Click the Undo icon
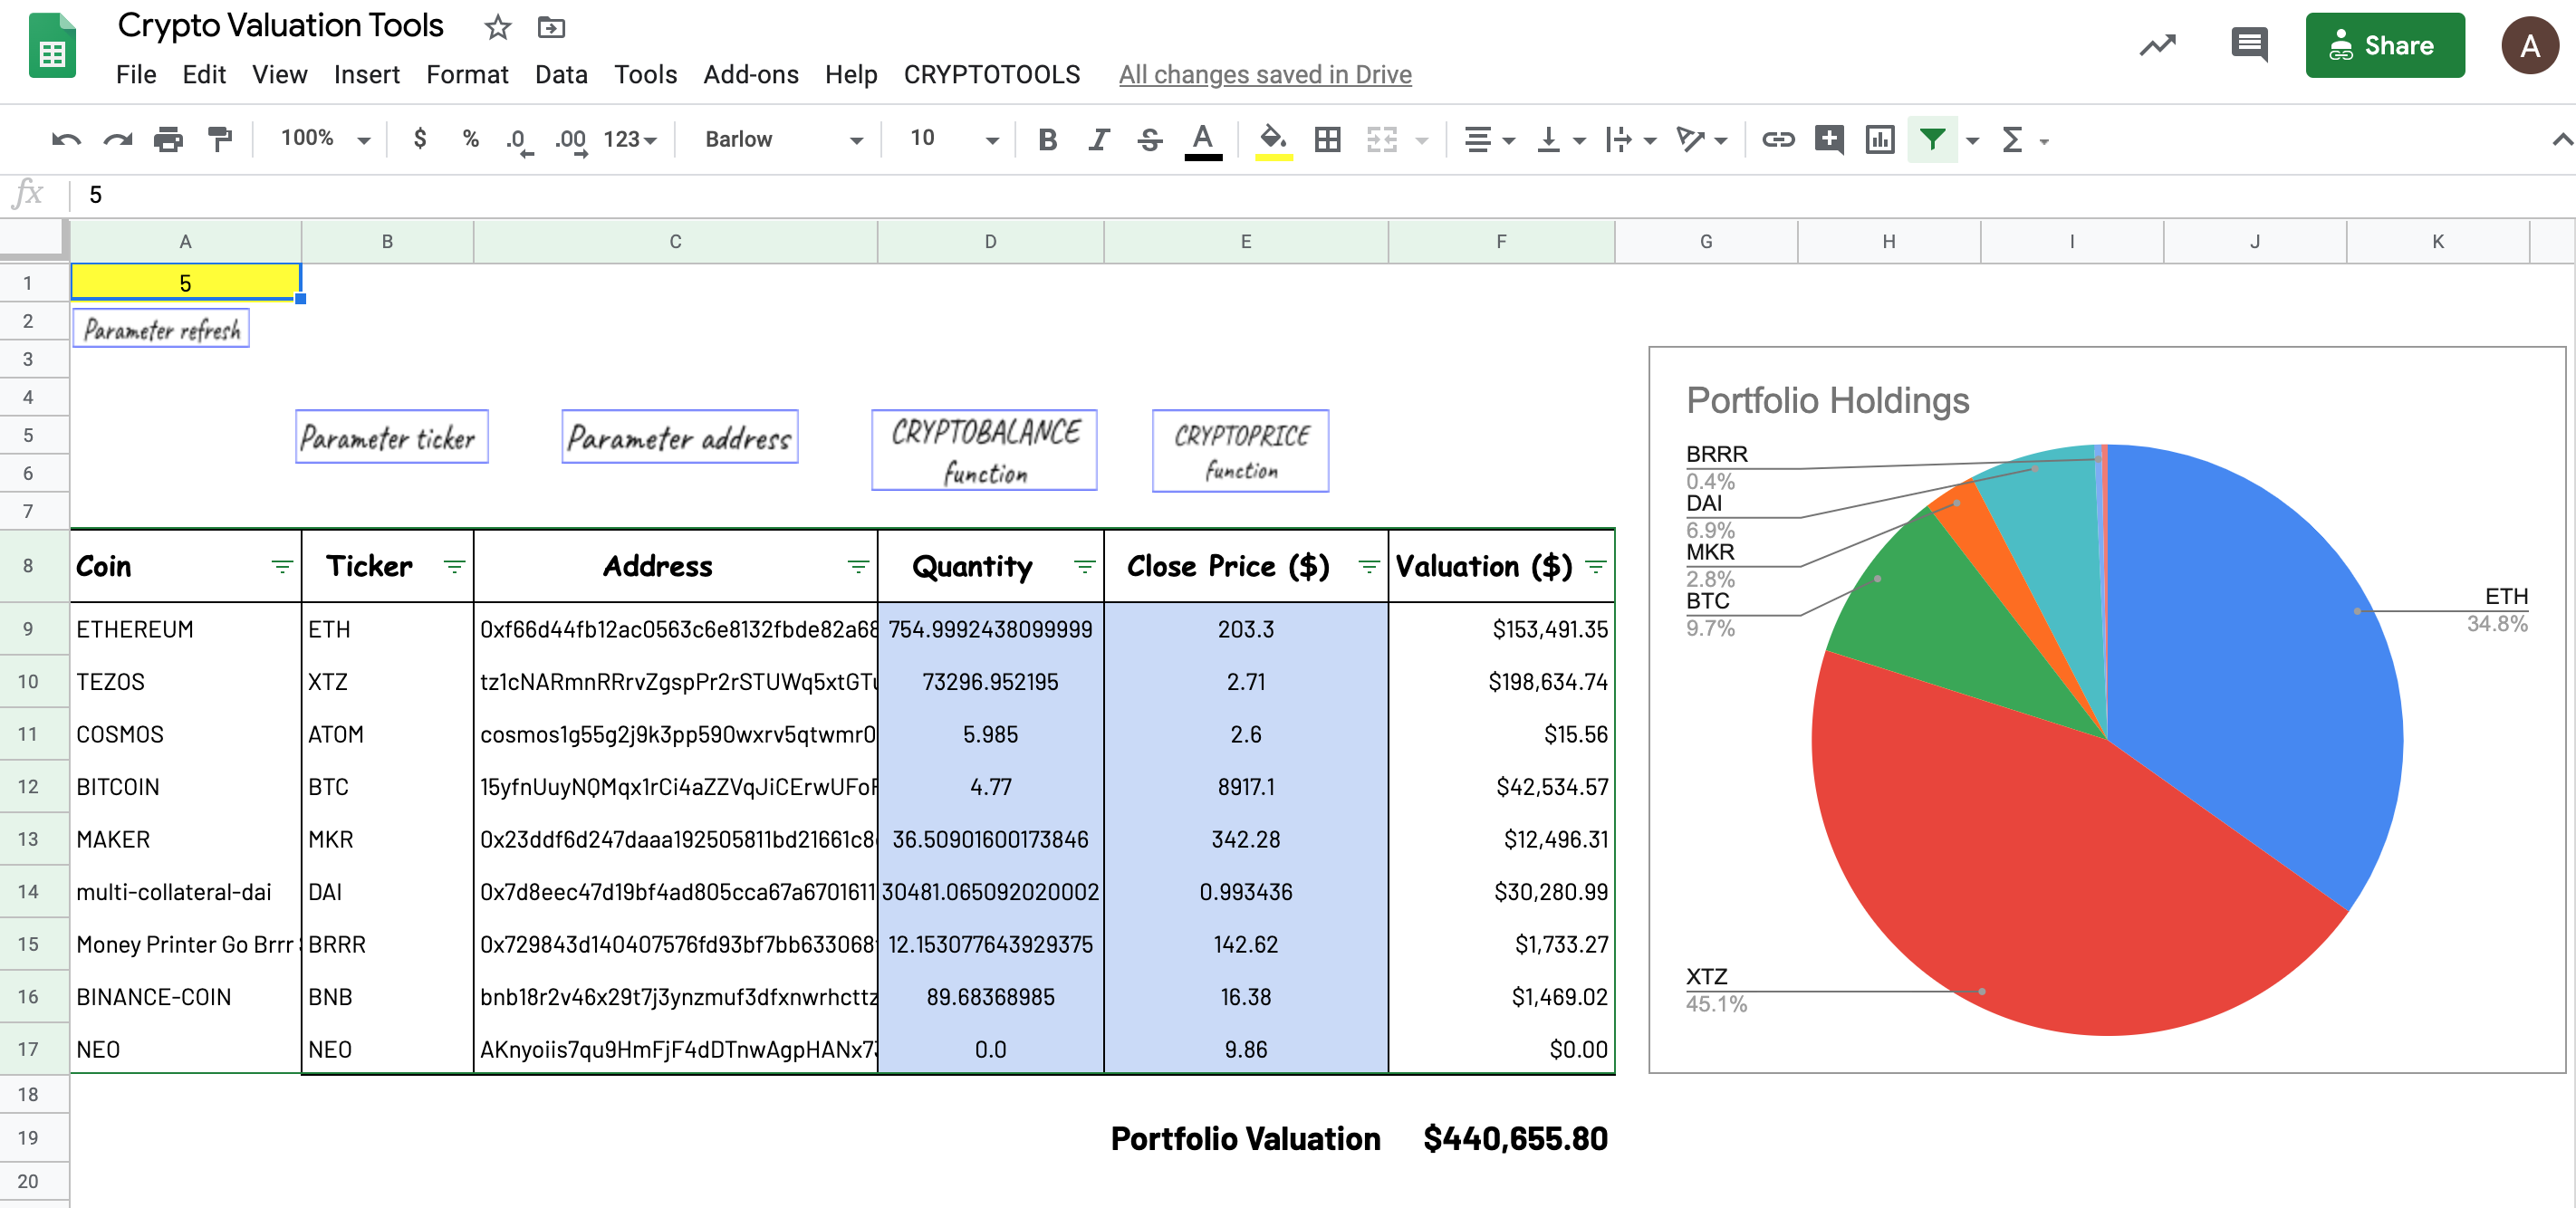 pyautogui.click(x=66, y=140)
